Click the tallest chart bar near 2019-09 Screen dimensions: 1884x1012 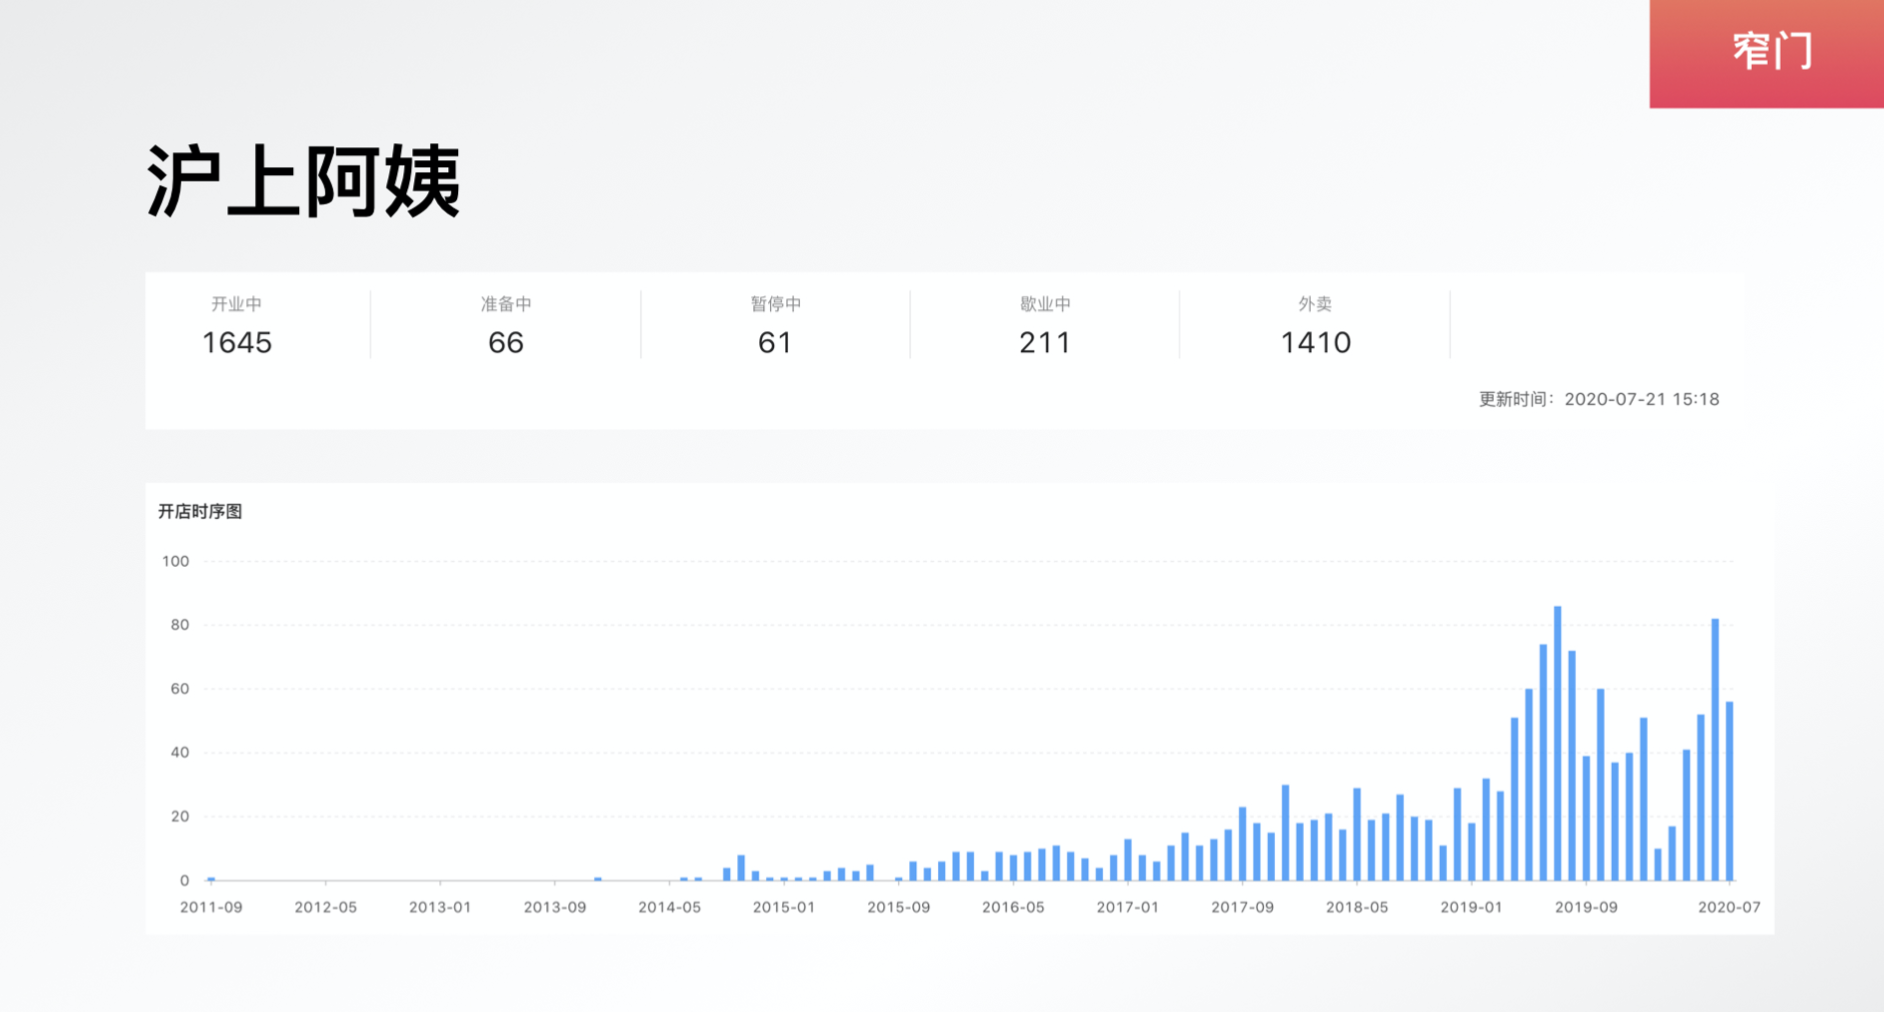(x=1558, y=743)
